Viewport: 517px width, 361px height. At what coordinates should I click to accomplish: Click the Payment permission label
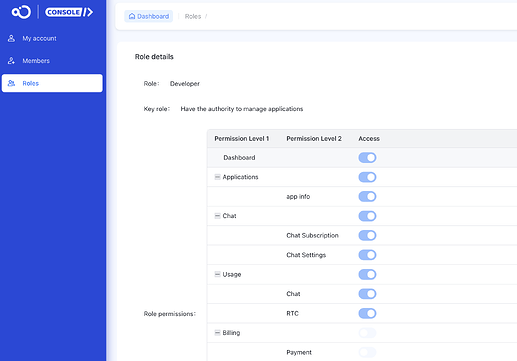pyautogui.click(x=299, y=352)
